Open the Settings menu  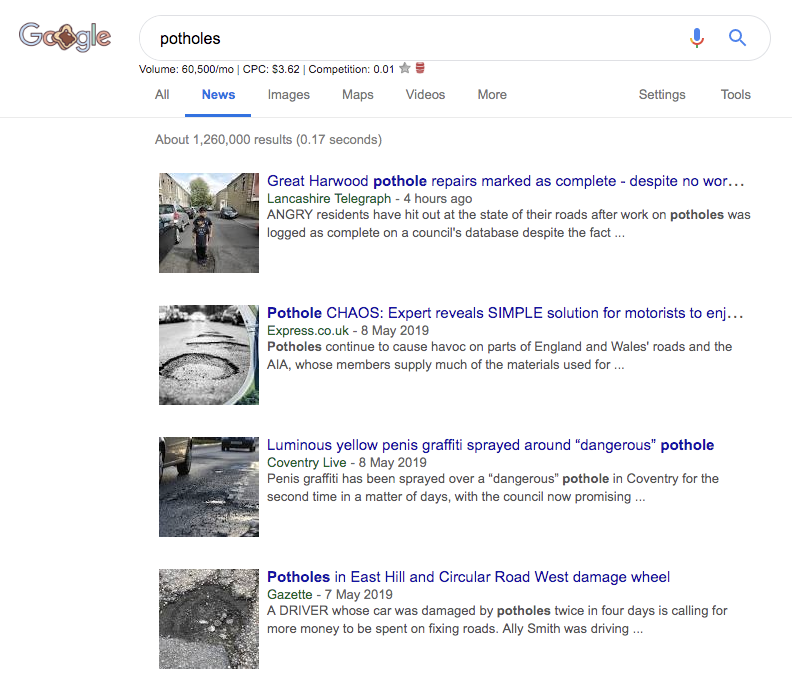click(x=662, y=95)
